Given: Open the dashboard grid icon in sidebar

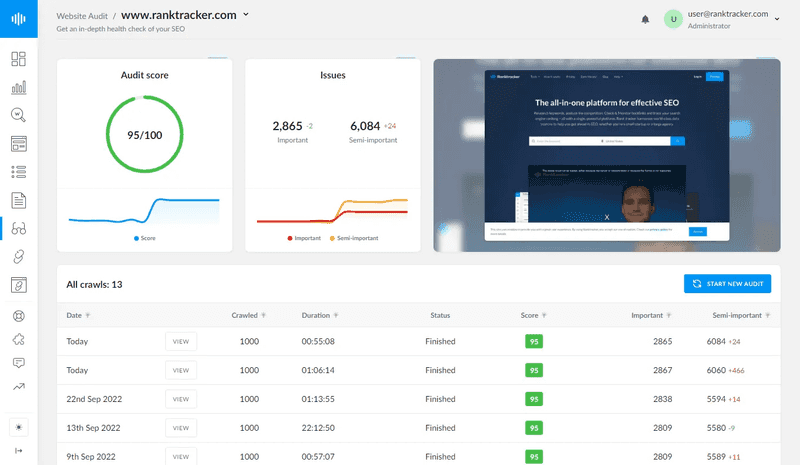Looking at the screenshot, I should click(x=18, y=59).
